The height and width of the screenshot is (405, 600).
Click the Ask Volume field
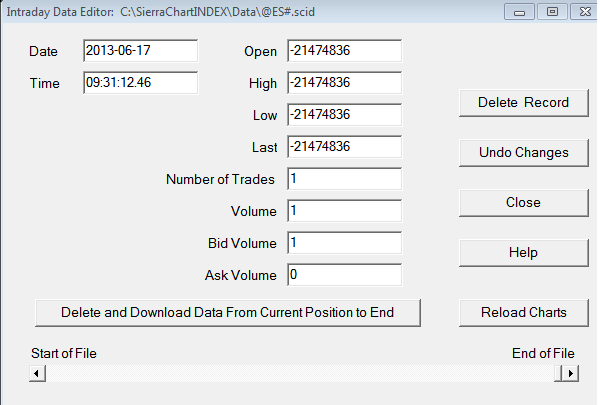coord(345,275)
